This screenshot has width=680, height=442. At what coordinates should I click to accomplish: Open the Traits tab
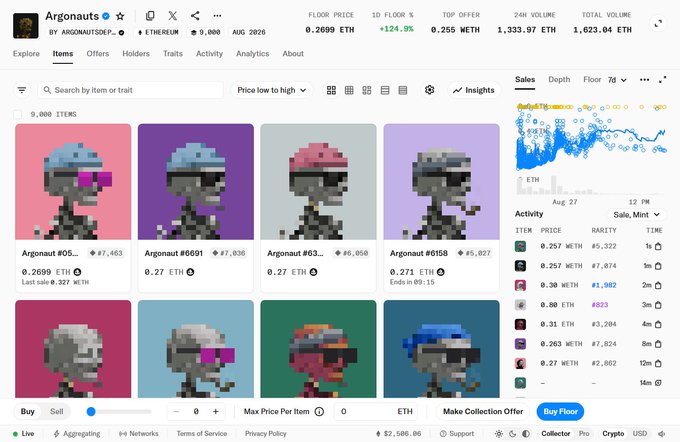coord(173,54)
